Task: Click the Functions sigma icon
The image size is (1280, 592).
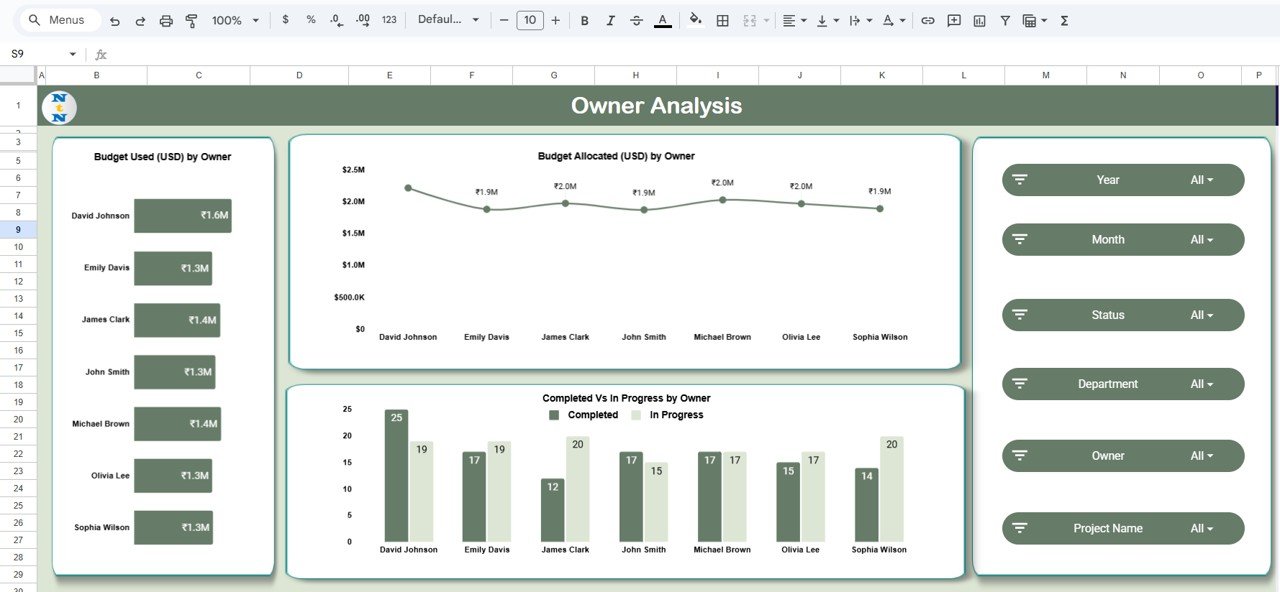Action: click(x=1065, y=19)
